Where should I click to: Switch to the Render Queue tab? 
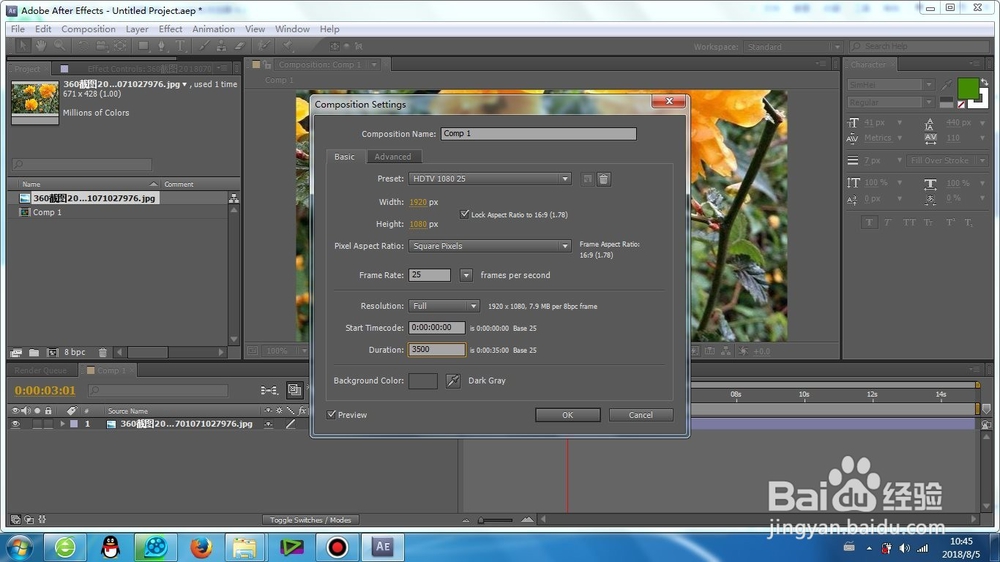pyautogui.click(x=40, y=371)
